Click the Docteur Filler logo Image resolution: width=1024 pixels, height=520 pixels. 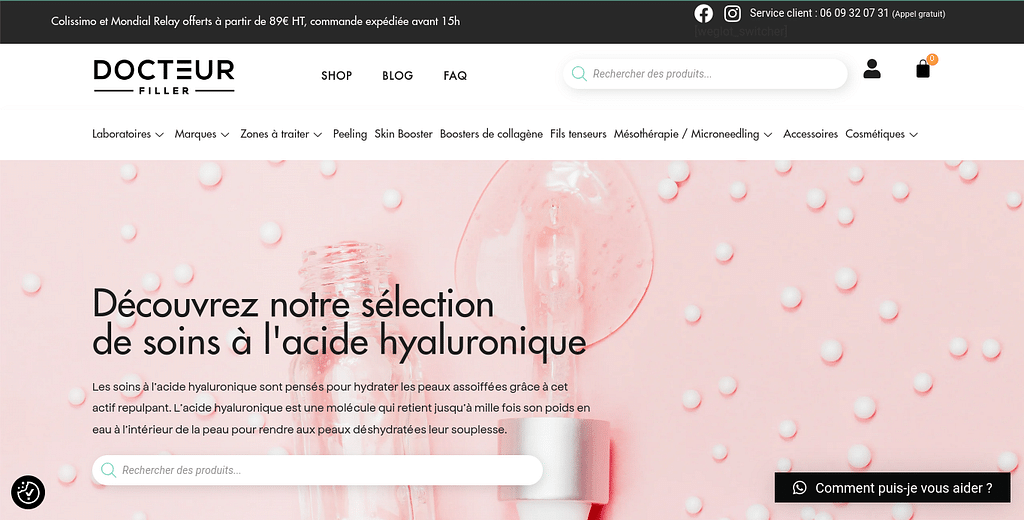164,76
